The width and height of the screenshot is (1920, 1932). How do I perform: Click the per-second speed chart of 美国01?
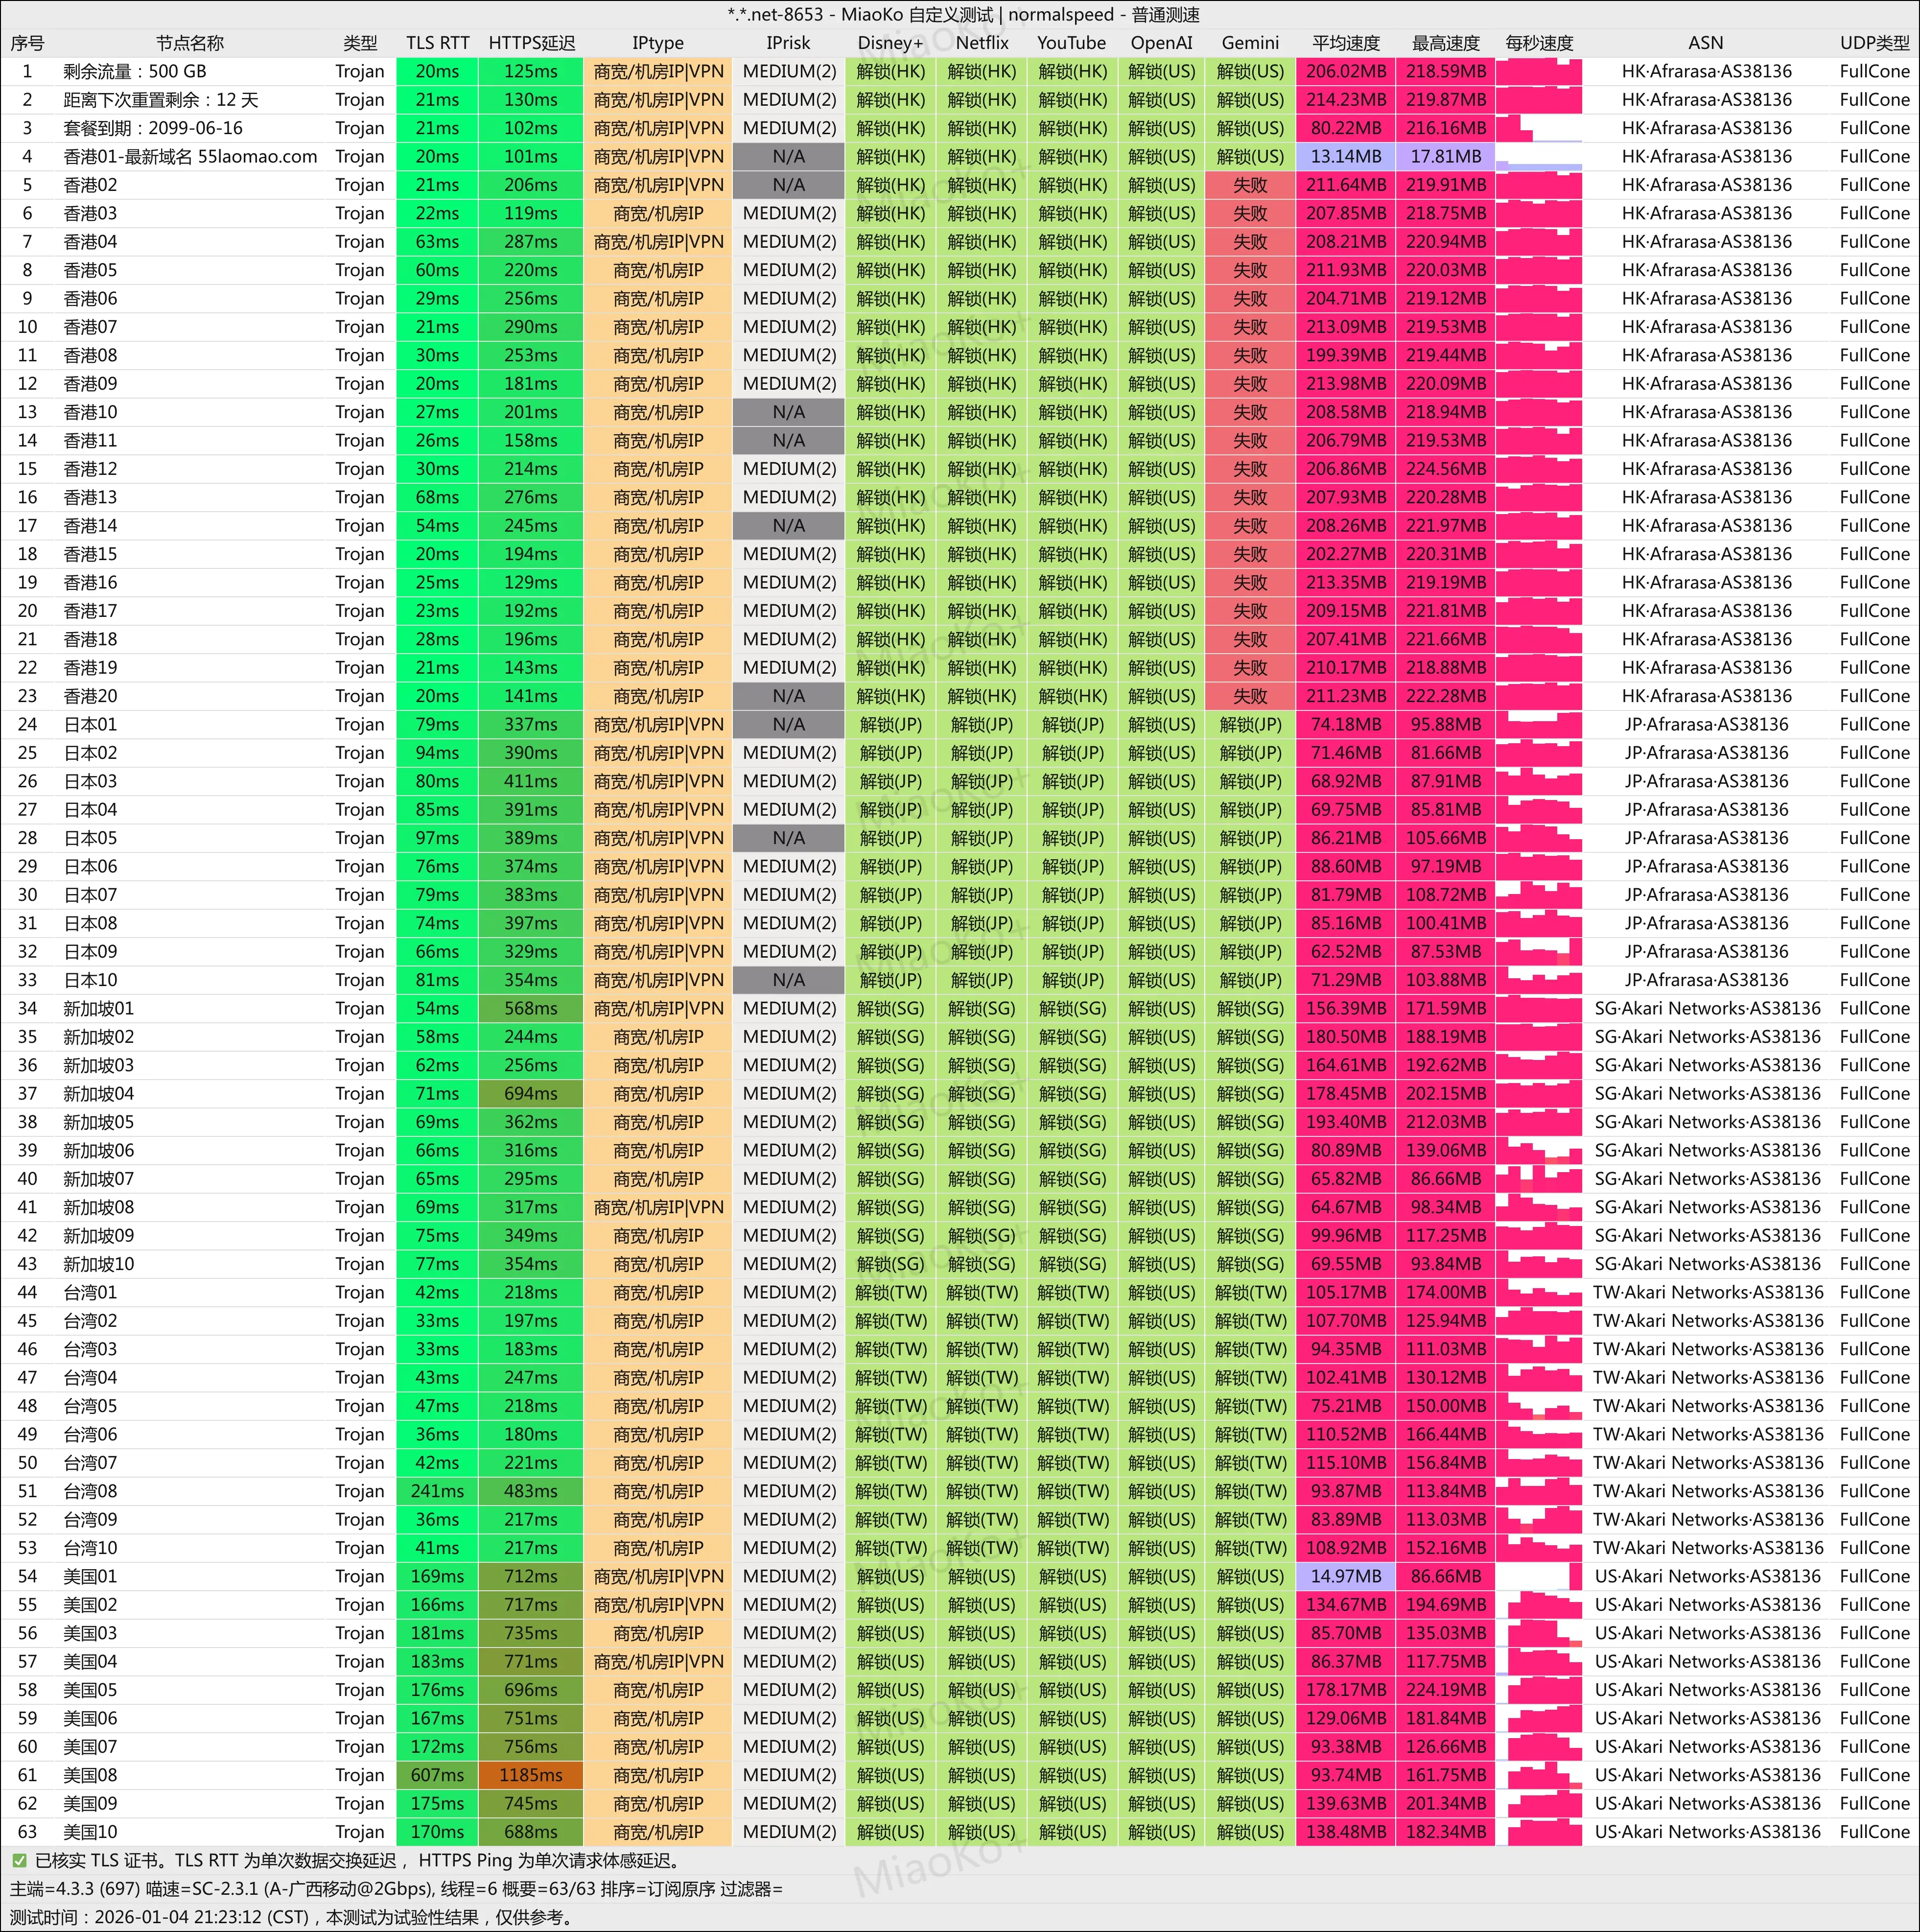point(1539,1577)
